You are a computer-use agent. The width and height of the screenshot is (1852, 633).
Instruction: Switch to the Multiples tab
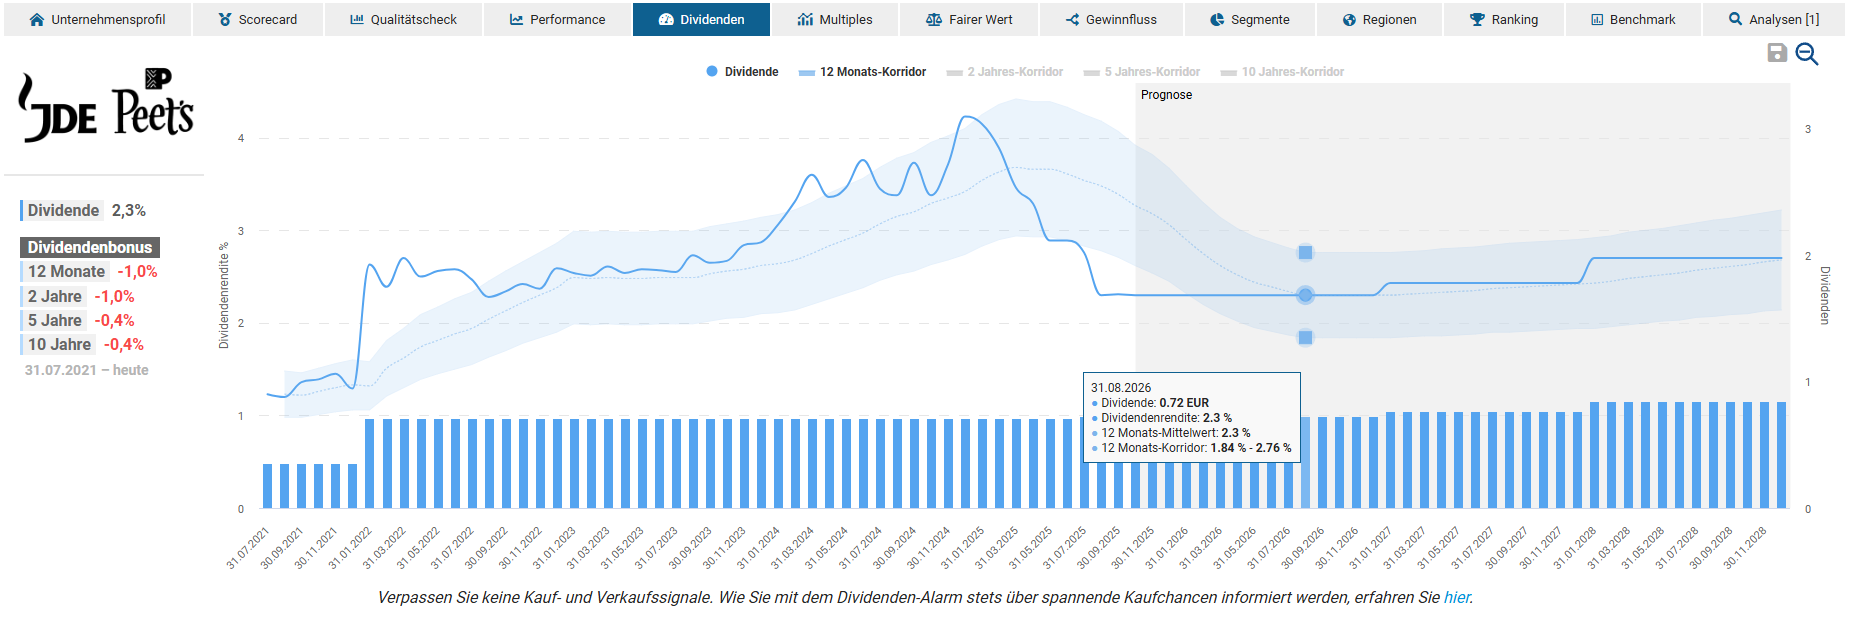(835, 20)
